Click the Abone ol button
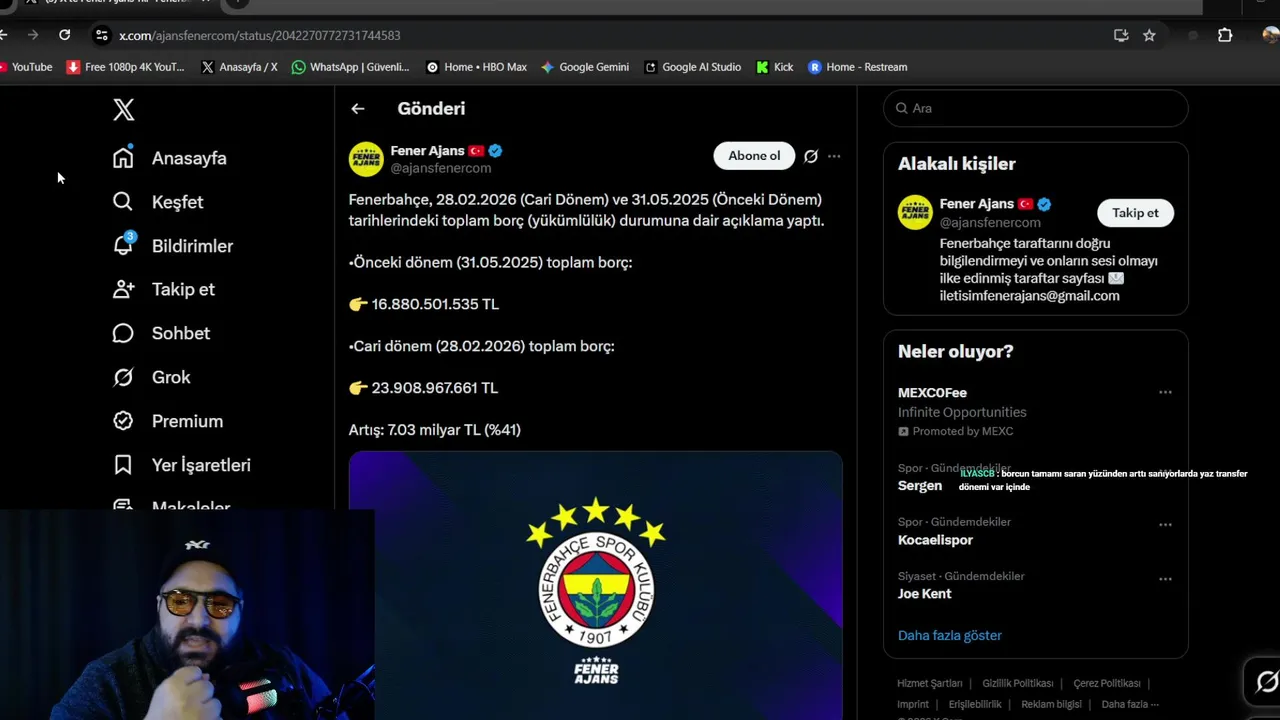The width and height of the screenshot is (1280, 720). [x=754, y=156]
